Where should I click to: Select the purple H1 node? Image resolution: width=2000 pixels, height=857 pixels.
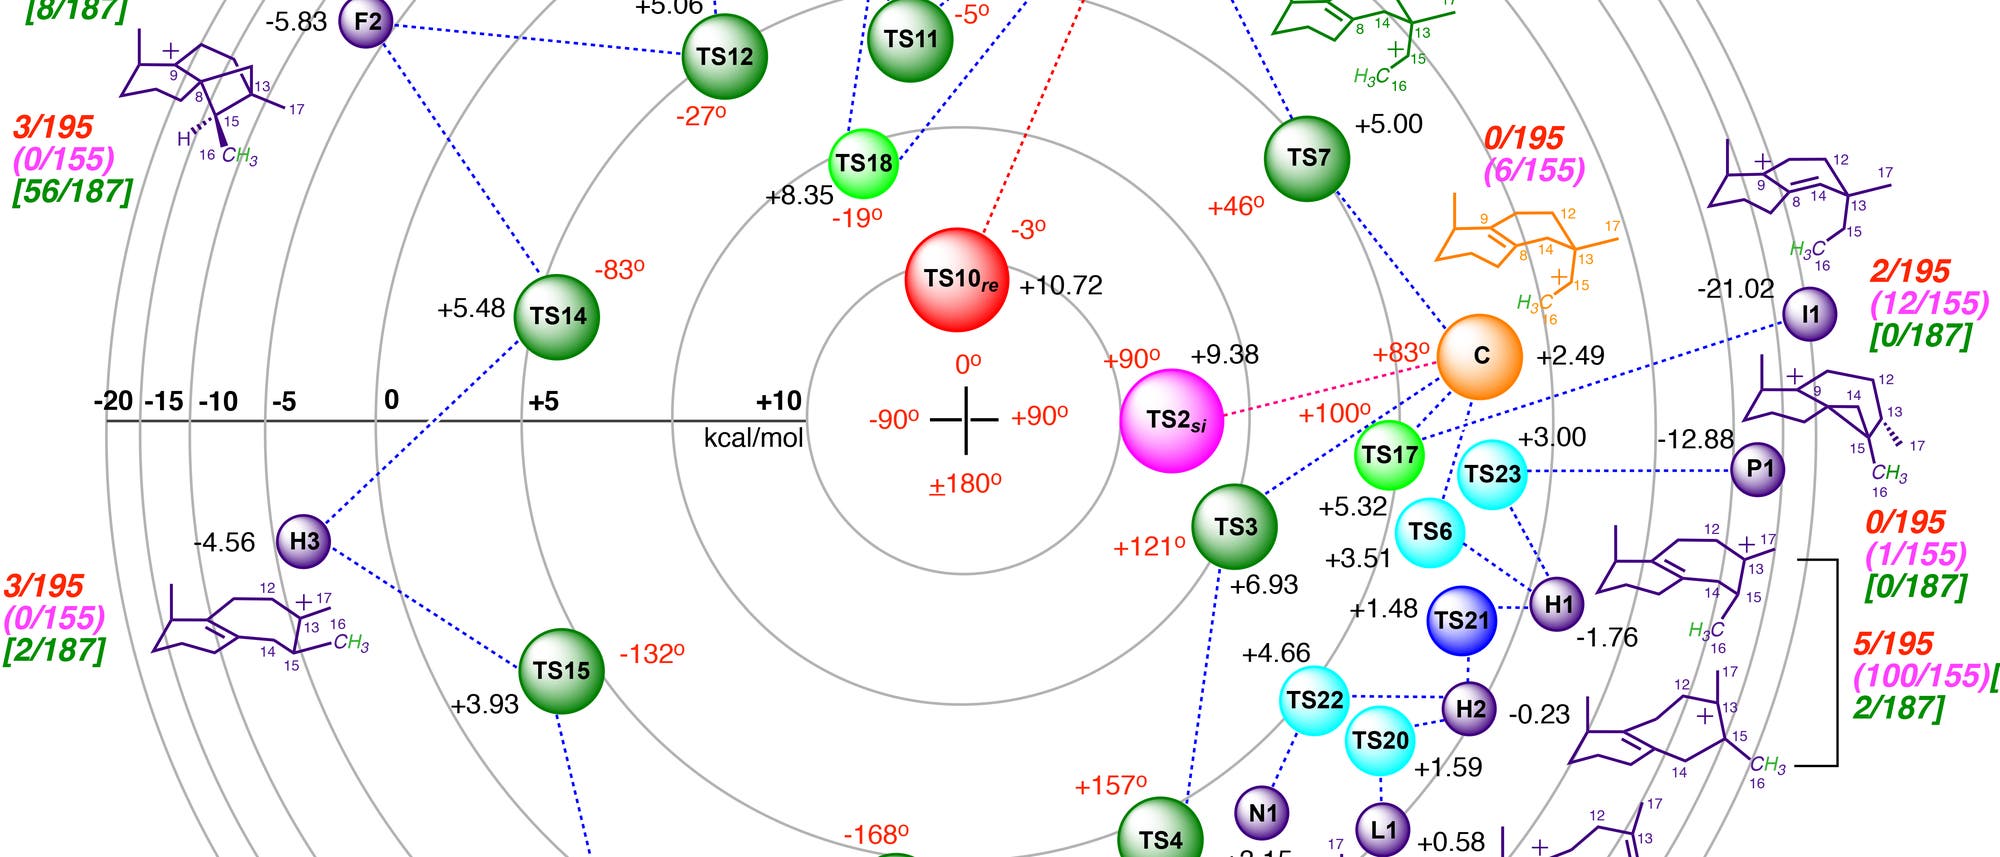[x=1558, y=604]
